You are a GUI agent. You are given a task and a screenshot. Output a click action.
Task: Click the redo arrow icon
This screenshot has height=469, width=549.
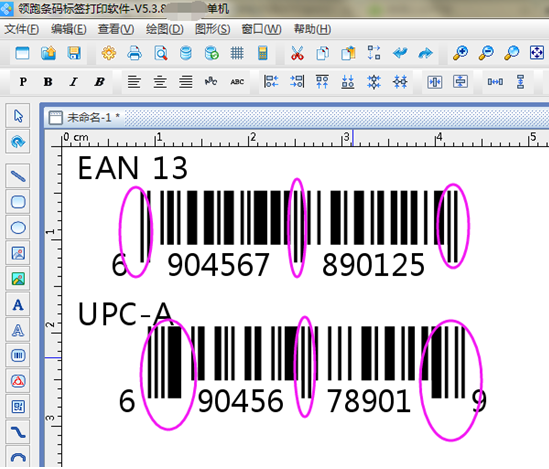425,53
